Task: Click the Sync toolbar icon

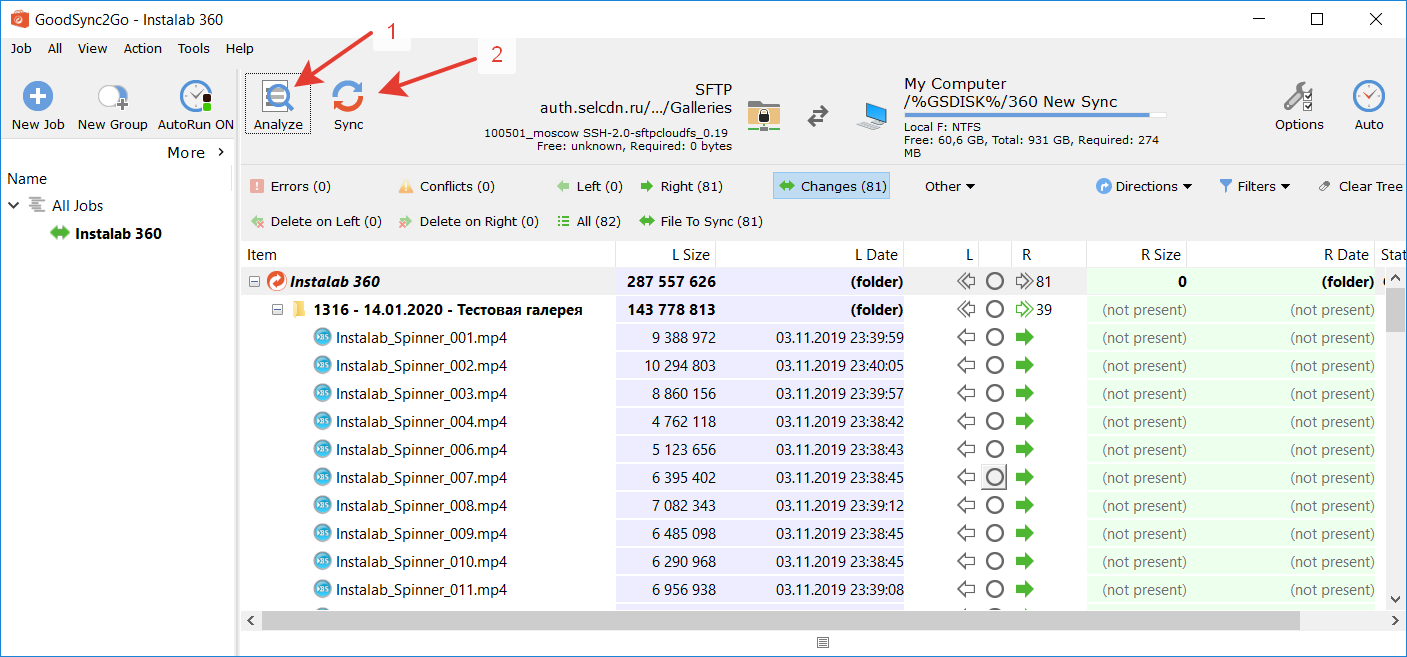Action: point(348,97)
